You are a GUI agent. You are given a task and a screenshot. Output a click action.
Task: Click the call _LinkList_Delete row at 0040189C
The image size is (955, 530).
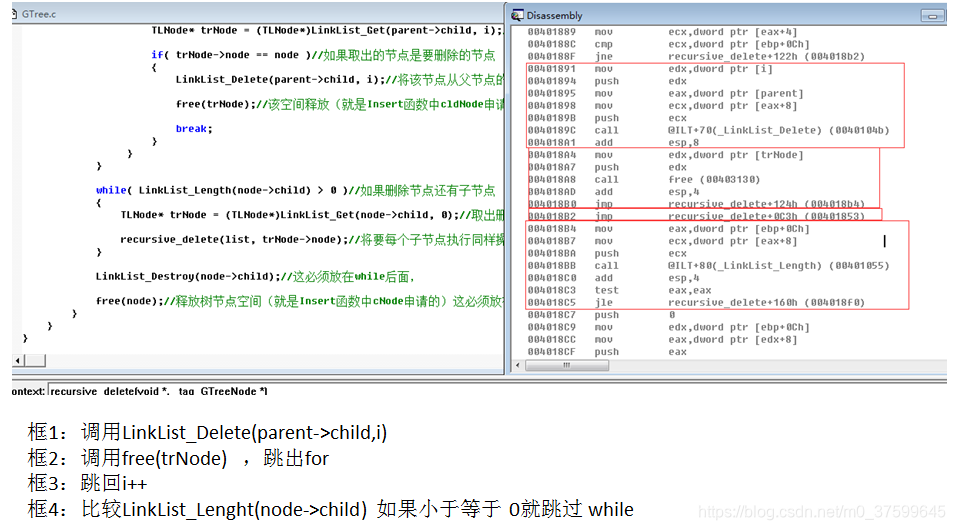708,130
